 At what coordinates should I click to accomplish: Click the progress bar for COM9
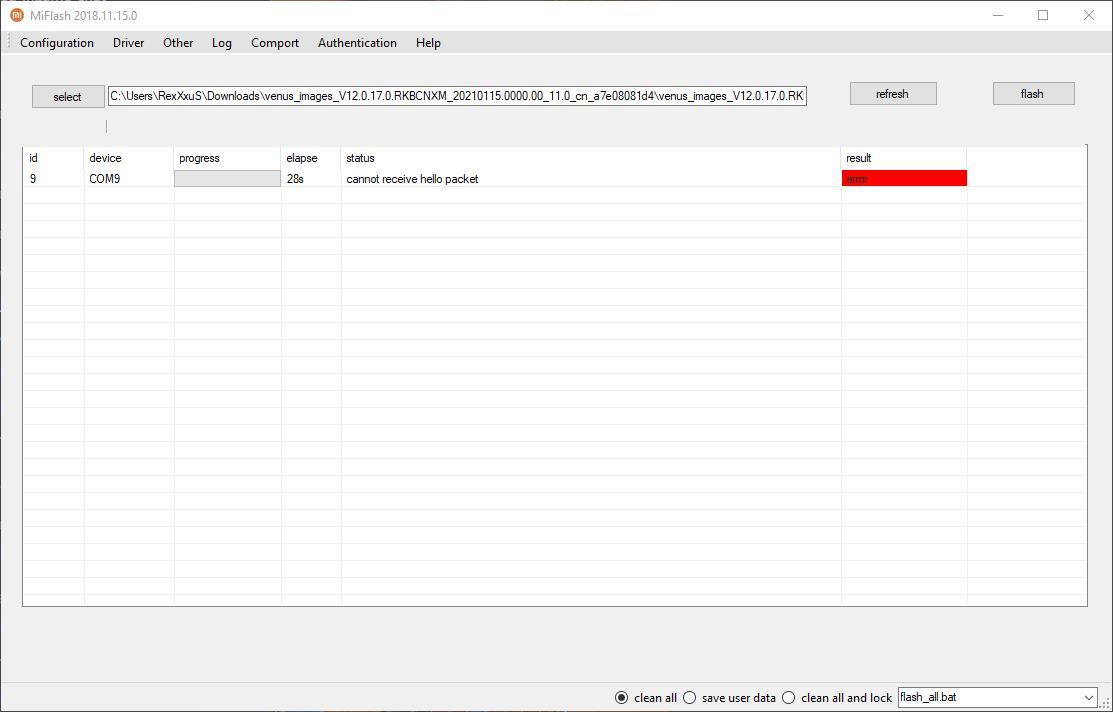click(227, 179)
